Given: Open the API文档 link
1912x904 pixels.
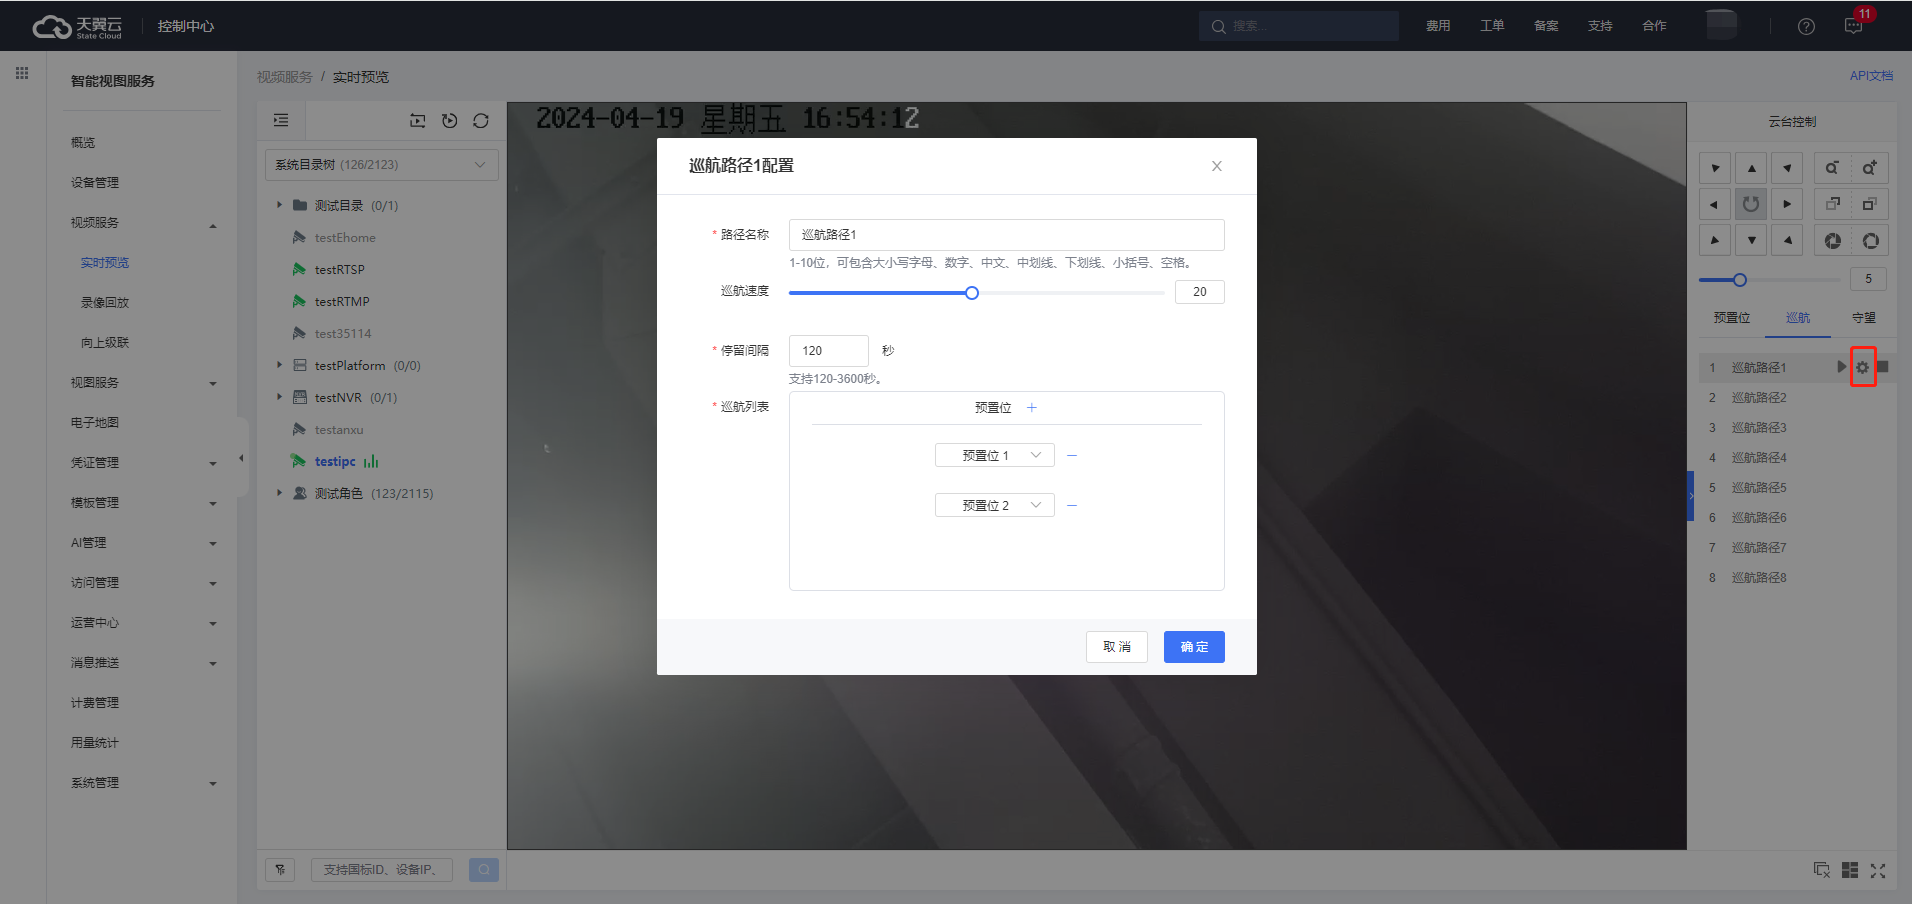Looking at the screenshot, I should [1871, 76].
